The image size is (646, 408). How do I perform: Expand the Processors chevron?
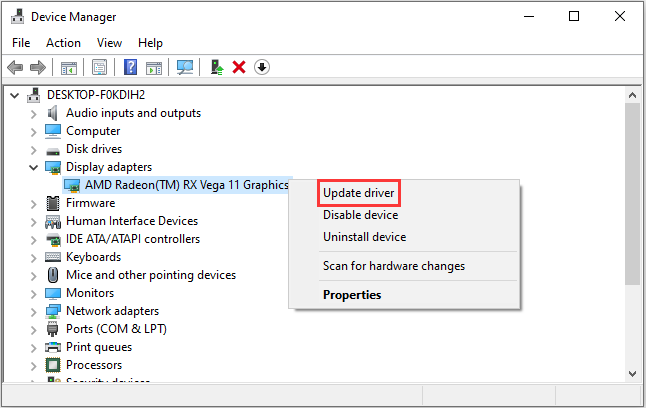click(x=34, y=366)
